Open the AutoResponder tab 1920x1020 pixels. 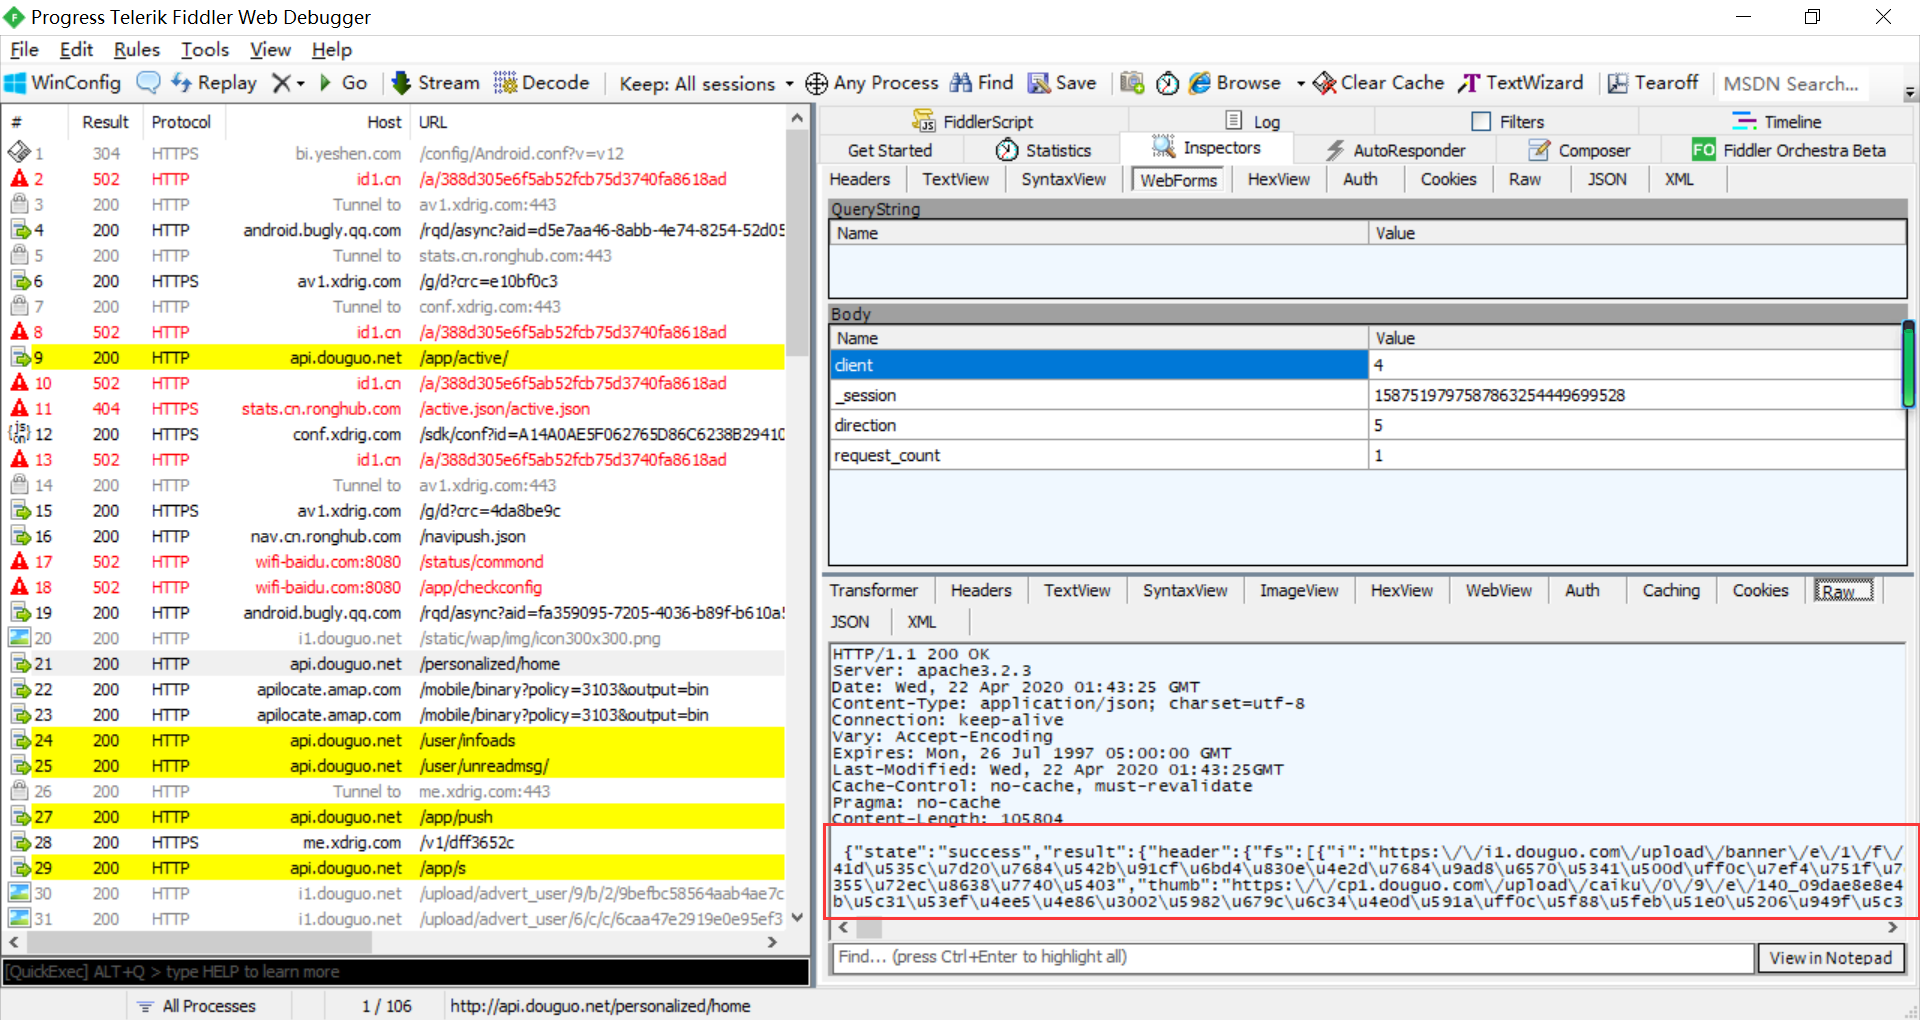click(1395, 150)
